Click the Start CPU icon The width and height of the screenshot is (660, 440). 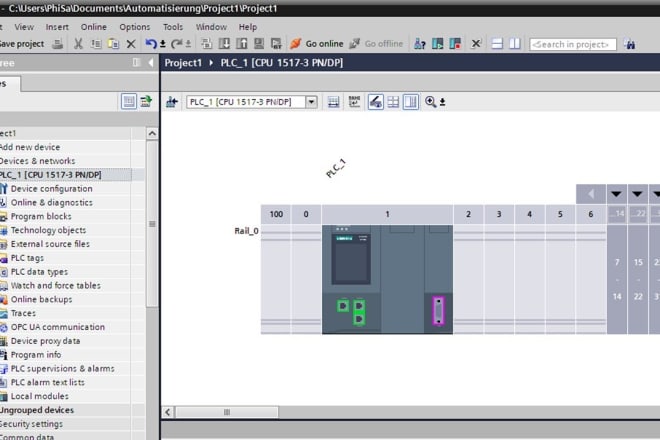(x=437, y=44)
